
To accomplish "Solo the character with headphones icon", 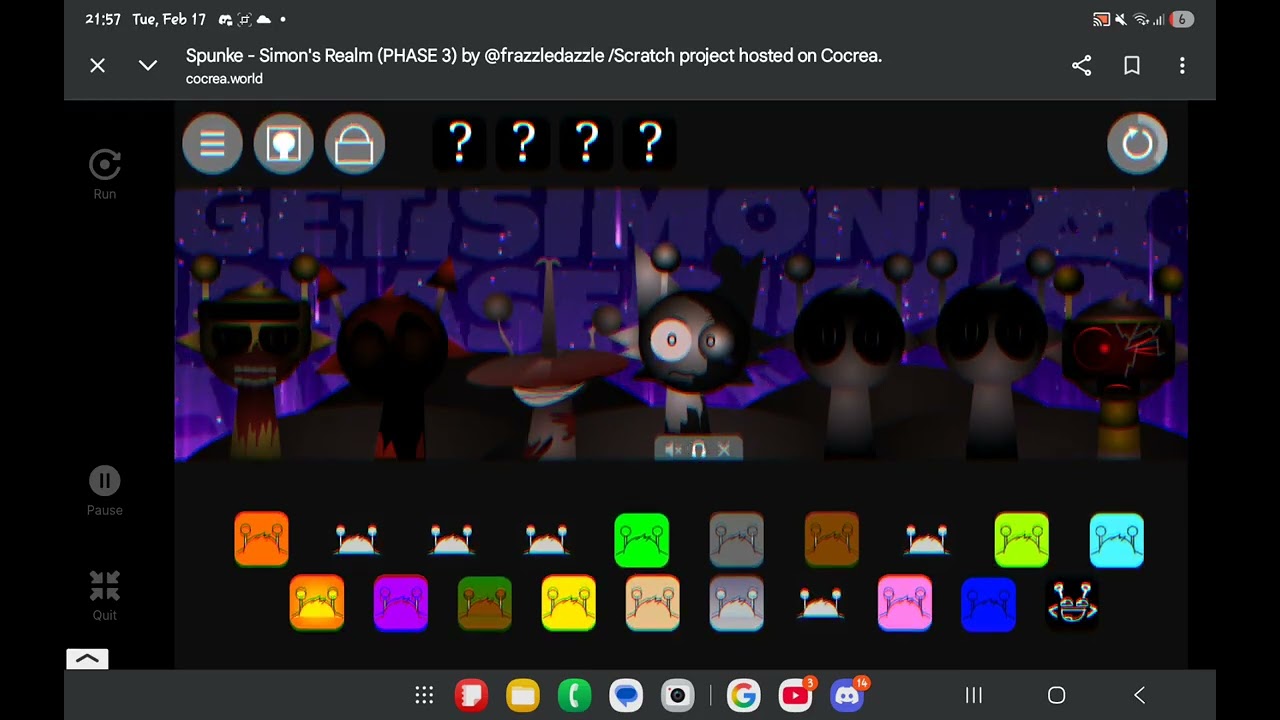I will point(699,450).
